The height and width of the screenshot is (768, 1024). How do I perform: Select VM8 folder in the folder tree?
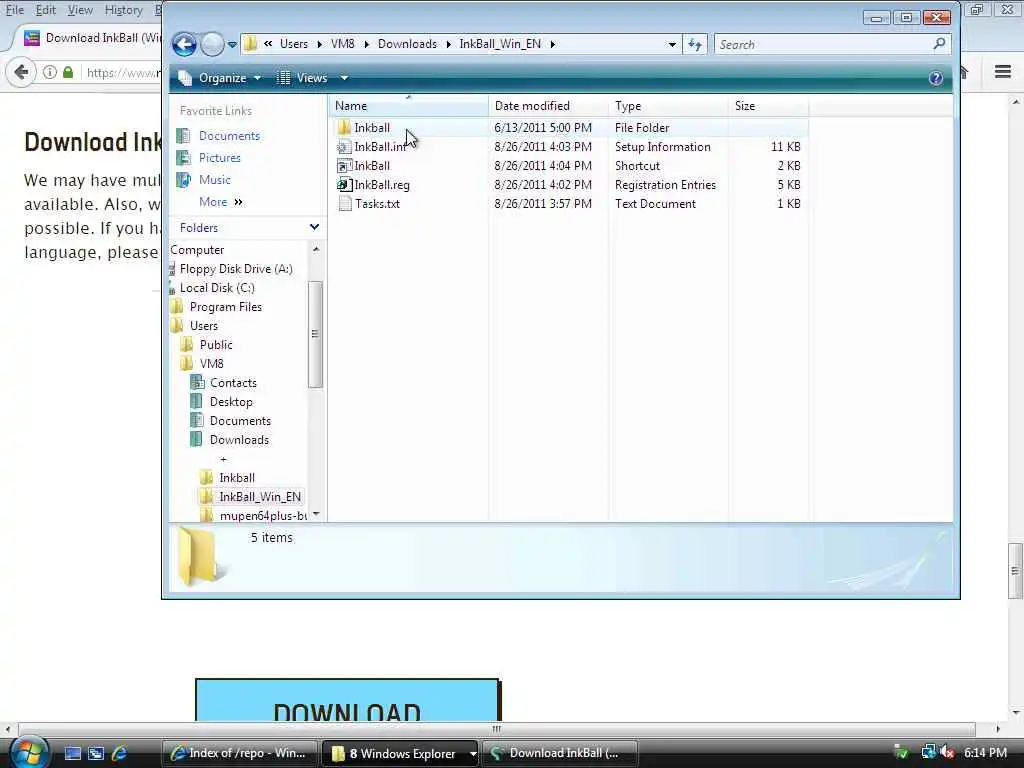212,364
